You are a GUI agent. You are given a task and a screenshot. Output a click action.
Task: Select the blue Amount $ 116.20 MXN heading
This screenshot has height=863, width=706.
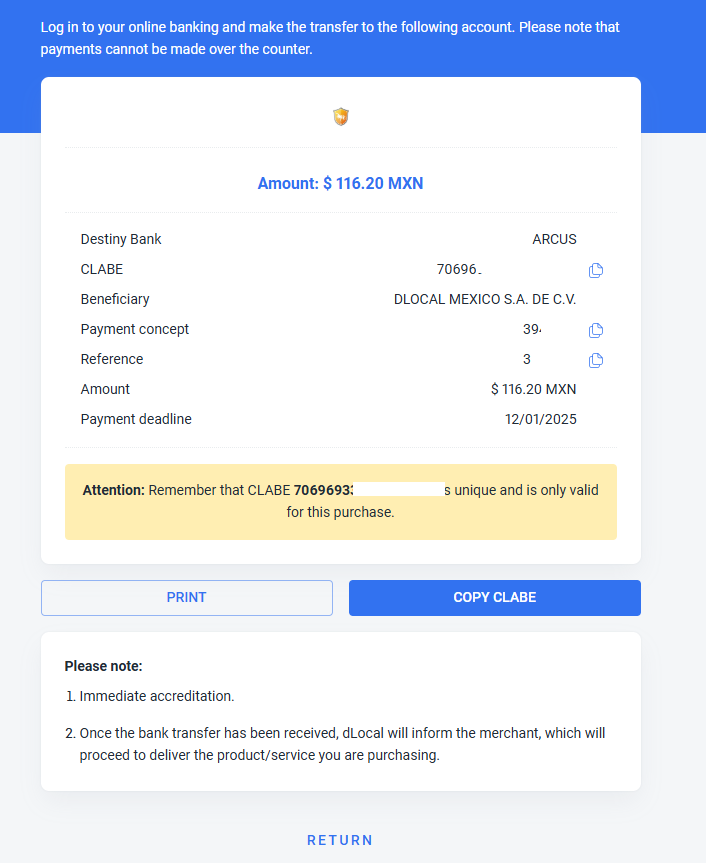pyautogui.click(x=341, y=183)
